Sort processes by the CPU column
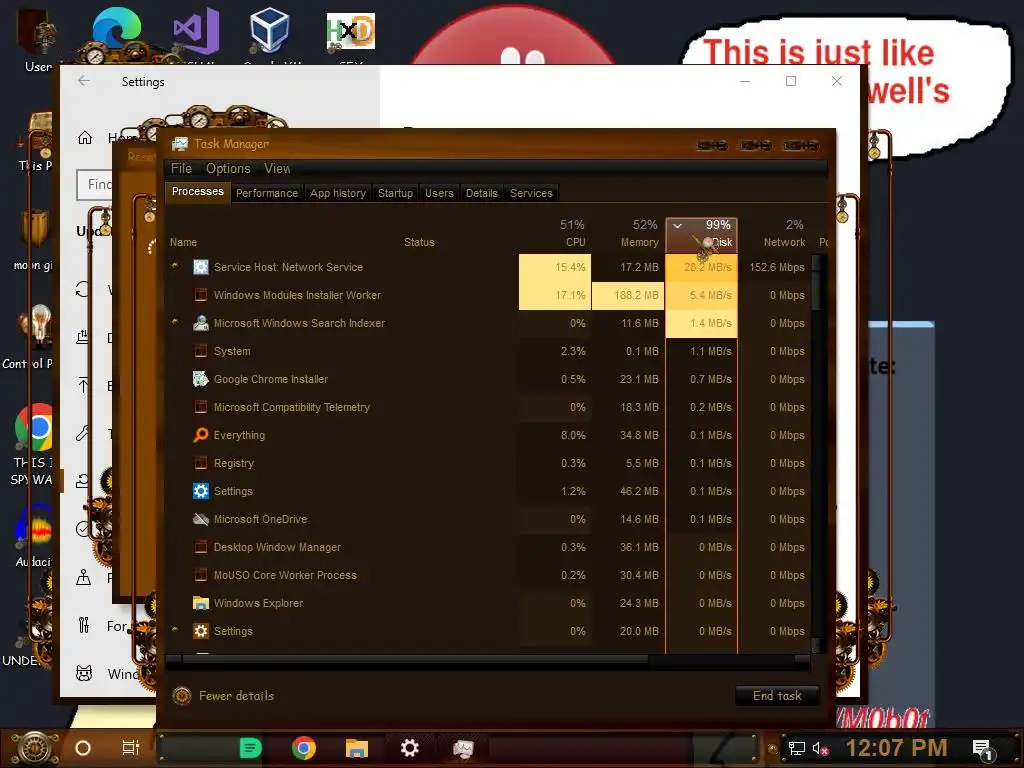 [555, 234]
